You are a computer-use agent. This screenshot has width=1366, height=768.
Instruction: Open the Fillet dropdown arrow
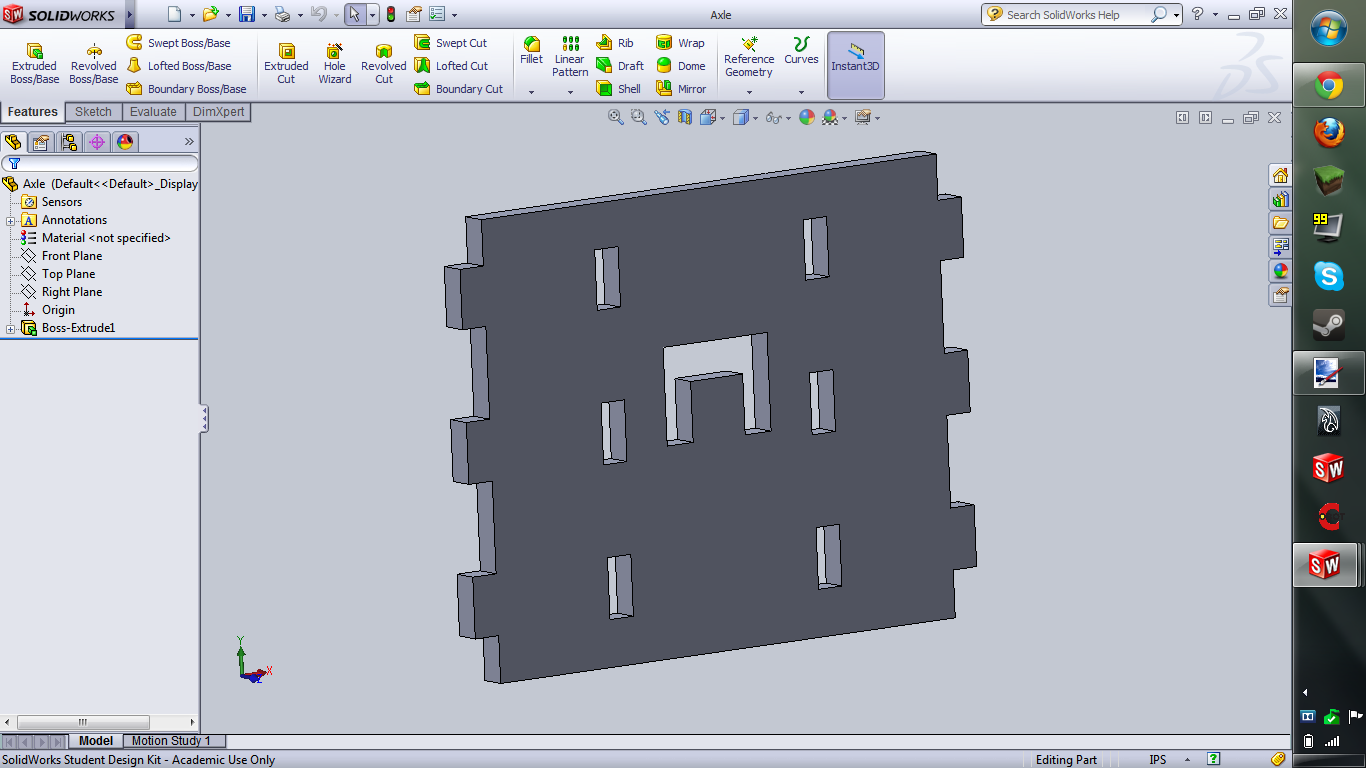pyautogui.click(x=532, y=92)
